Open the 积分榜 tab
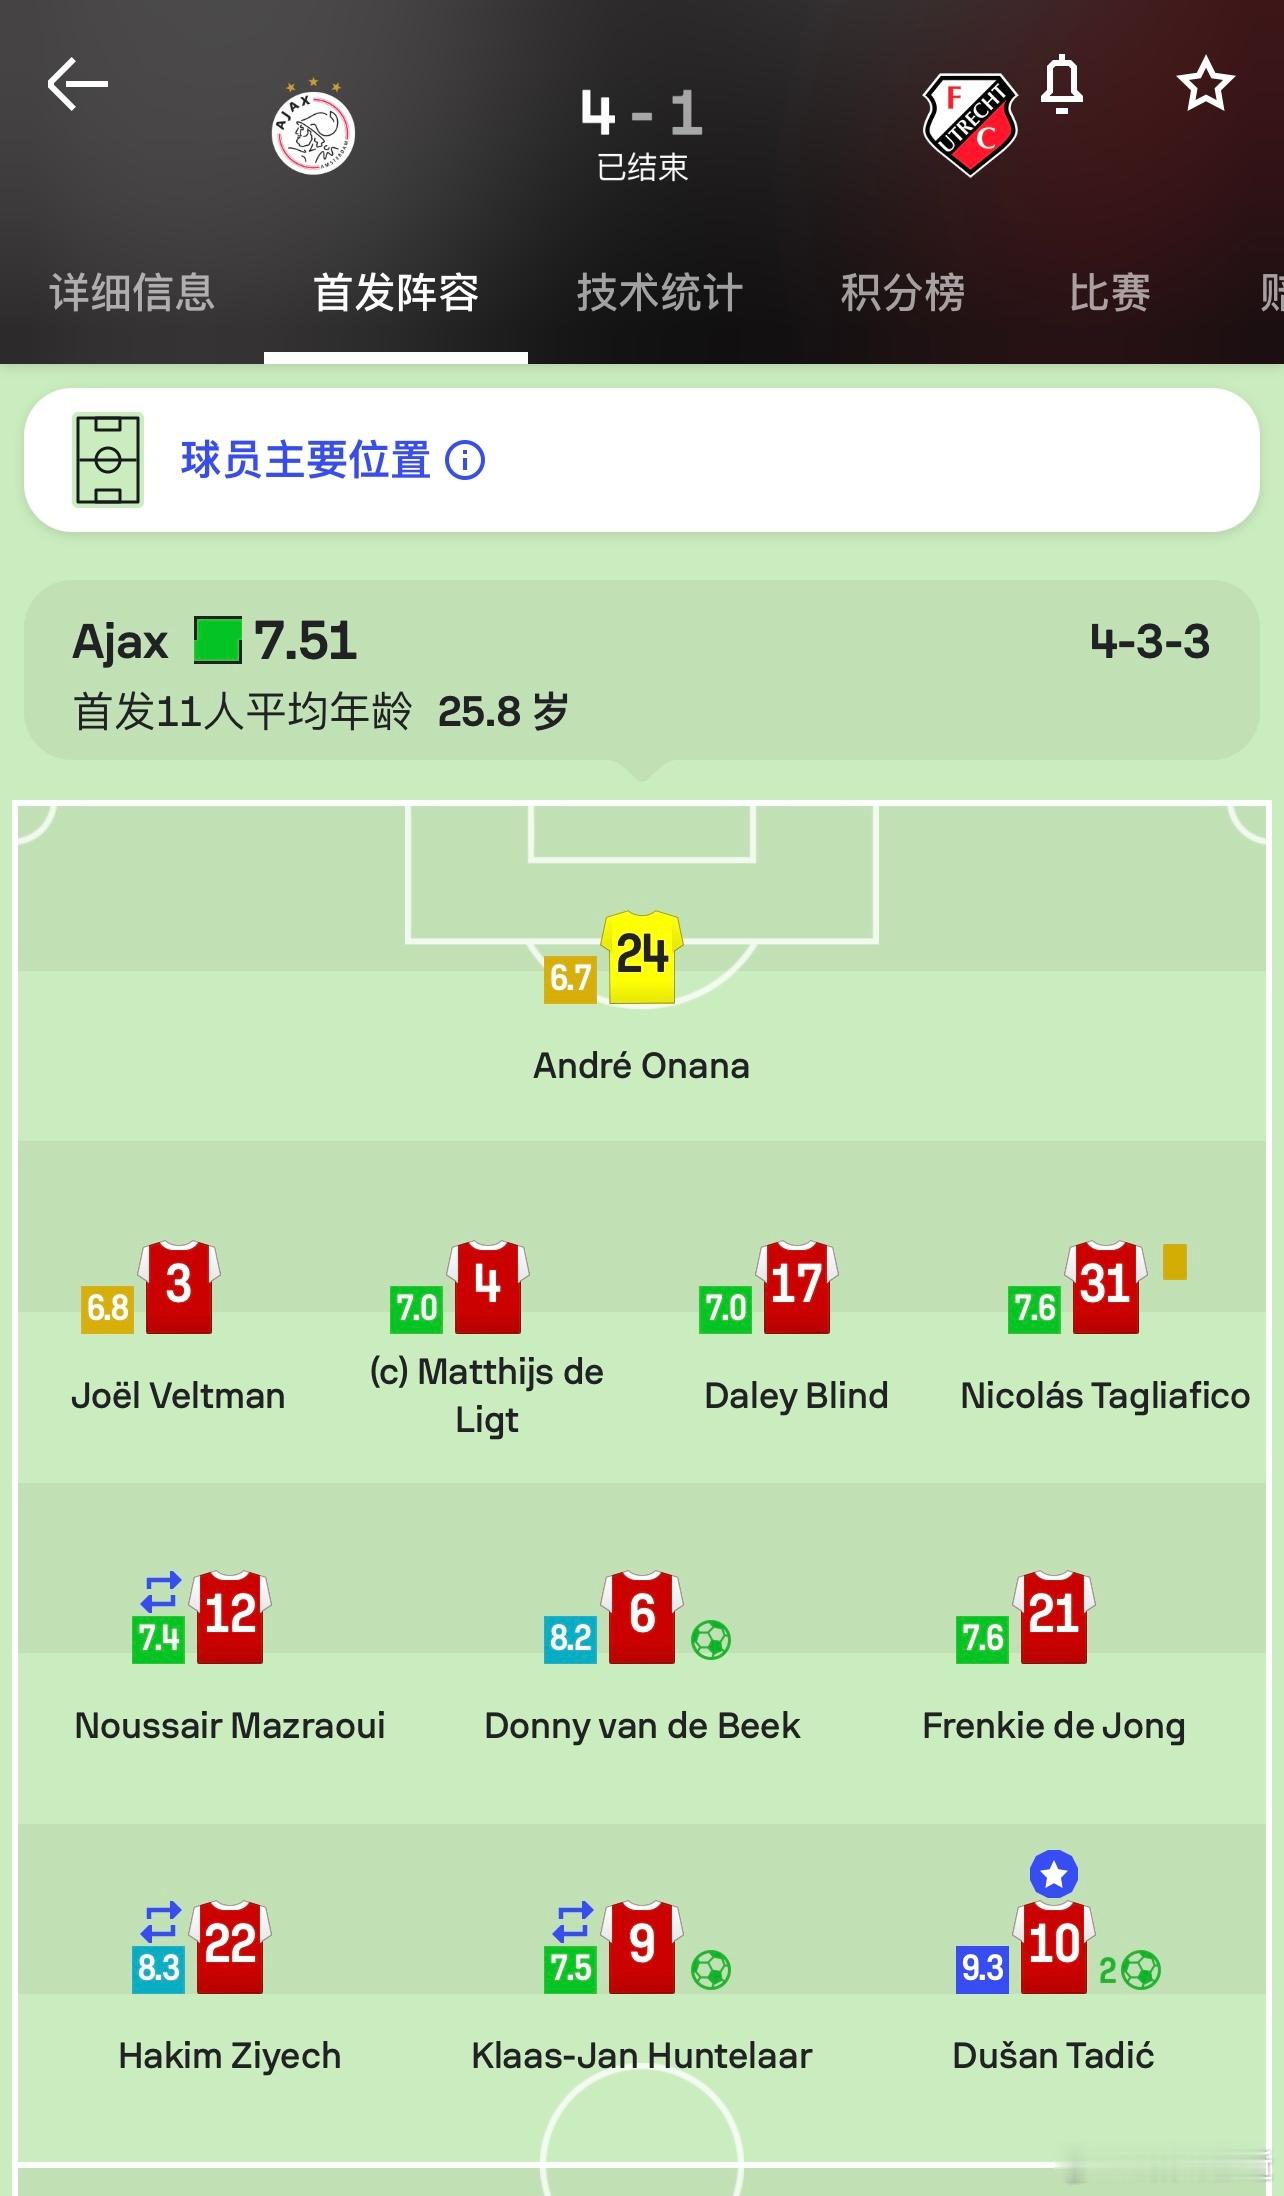This screenshot has height=2196, width=1284. [902, 293]
